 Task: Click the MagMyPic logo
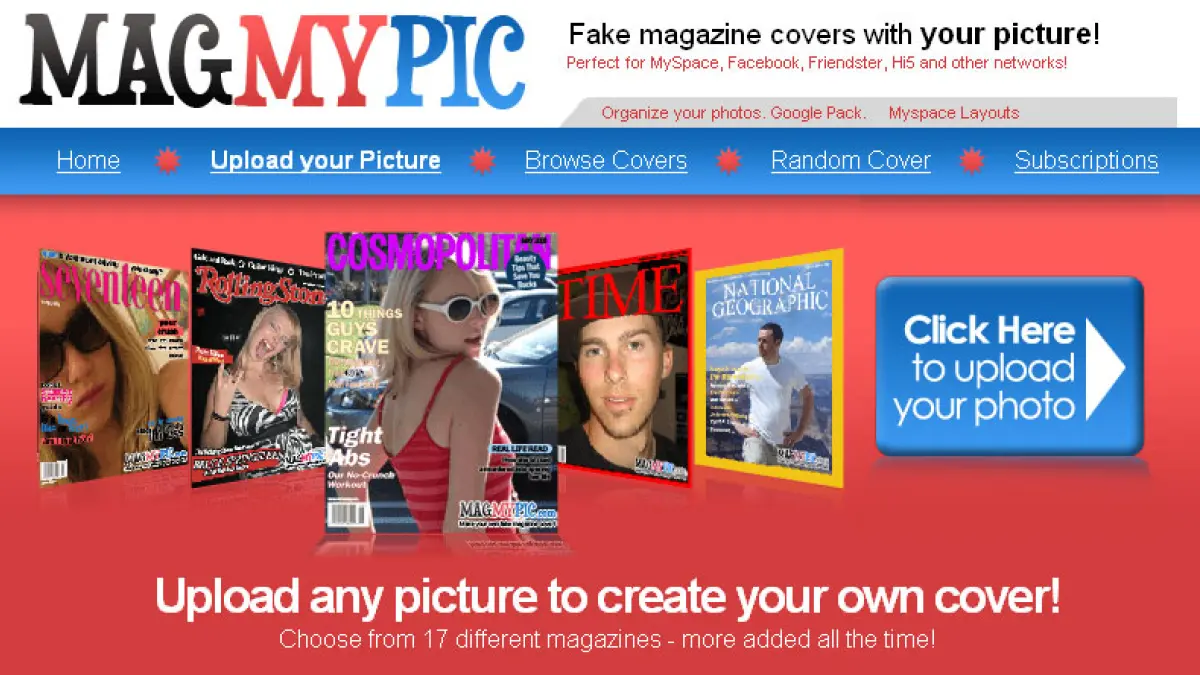click(272, 61)
